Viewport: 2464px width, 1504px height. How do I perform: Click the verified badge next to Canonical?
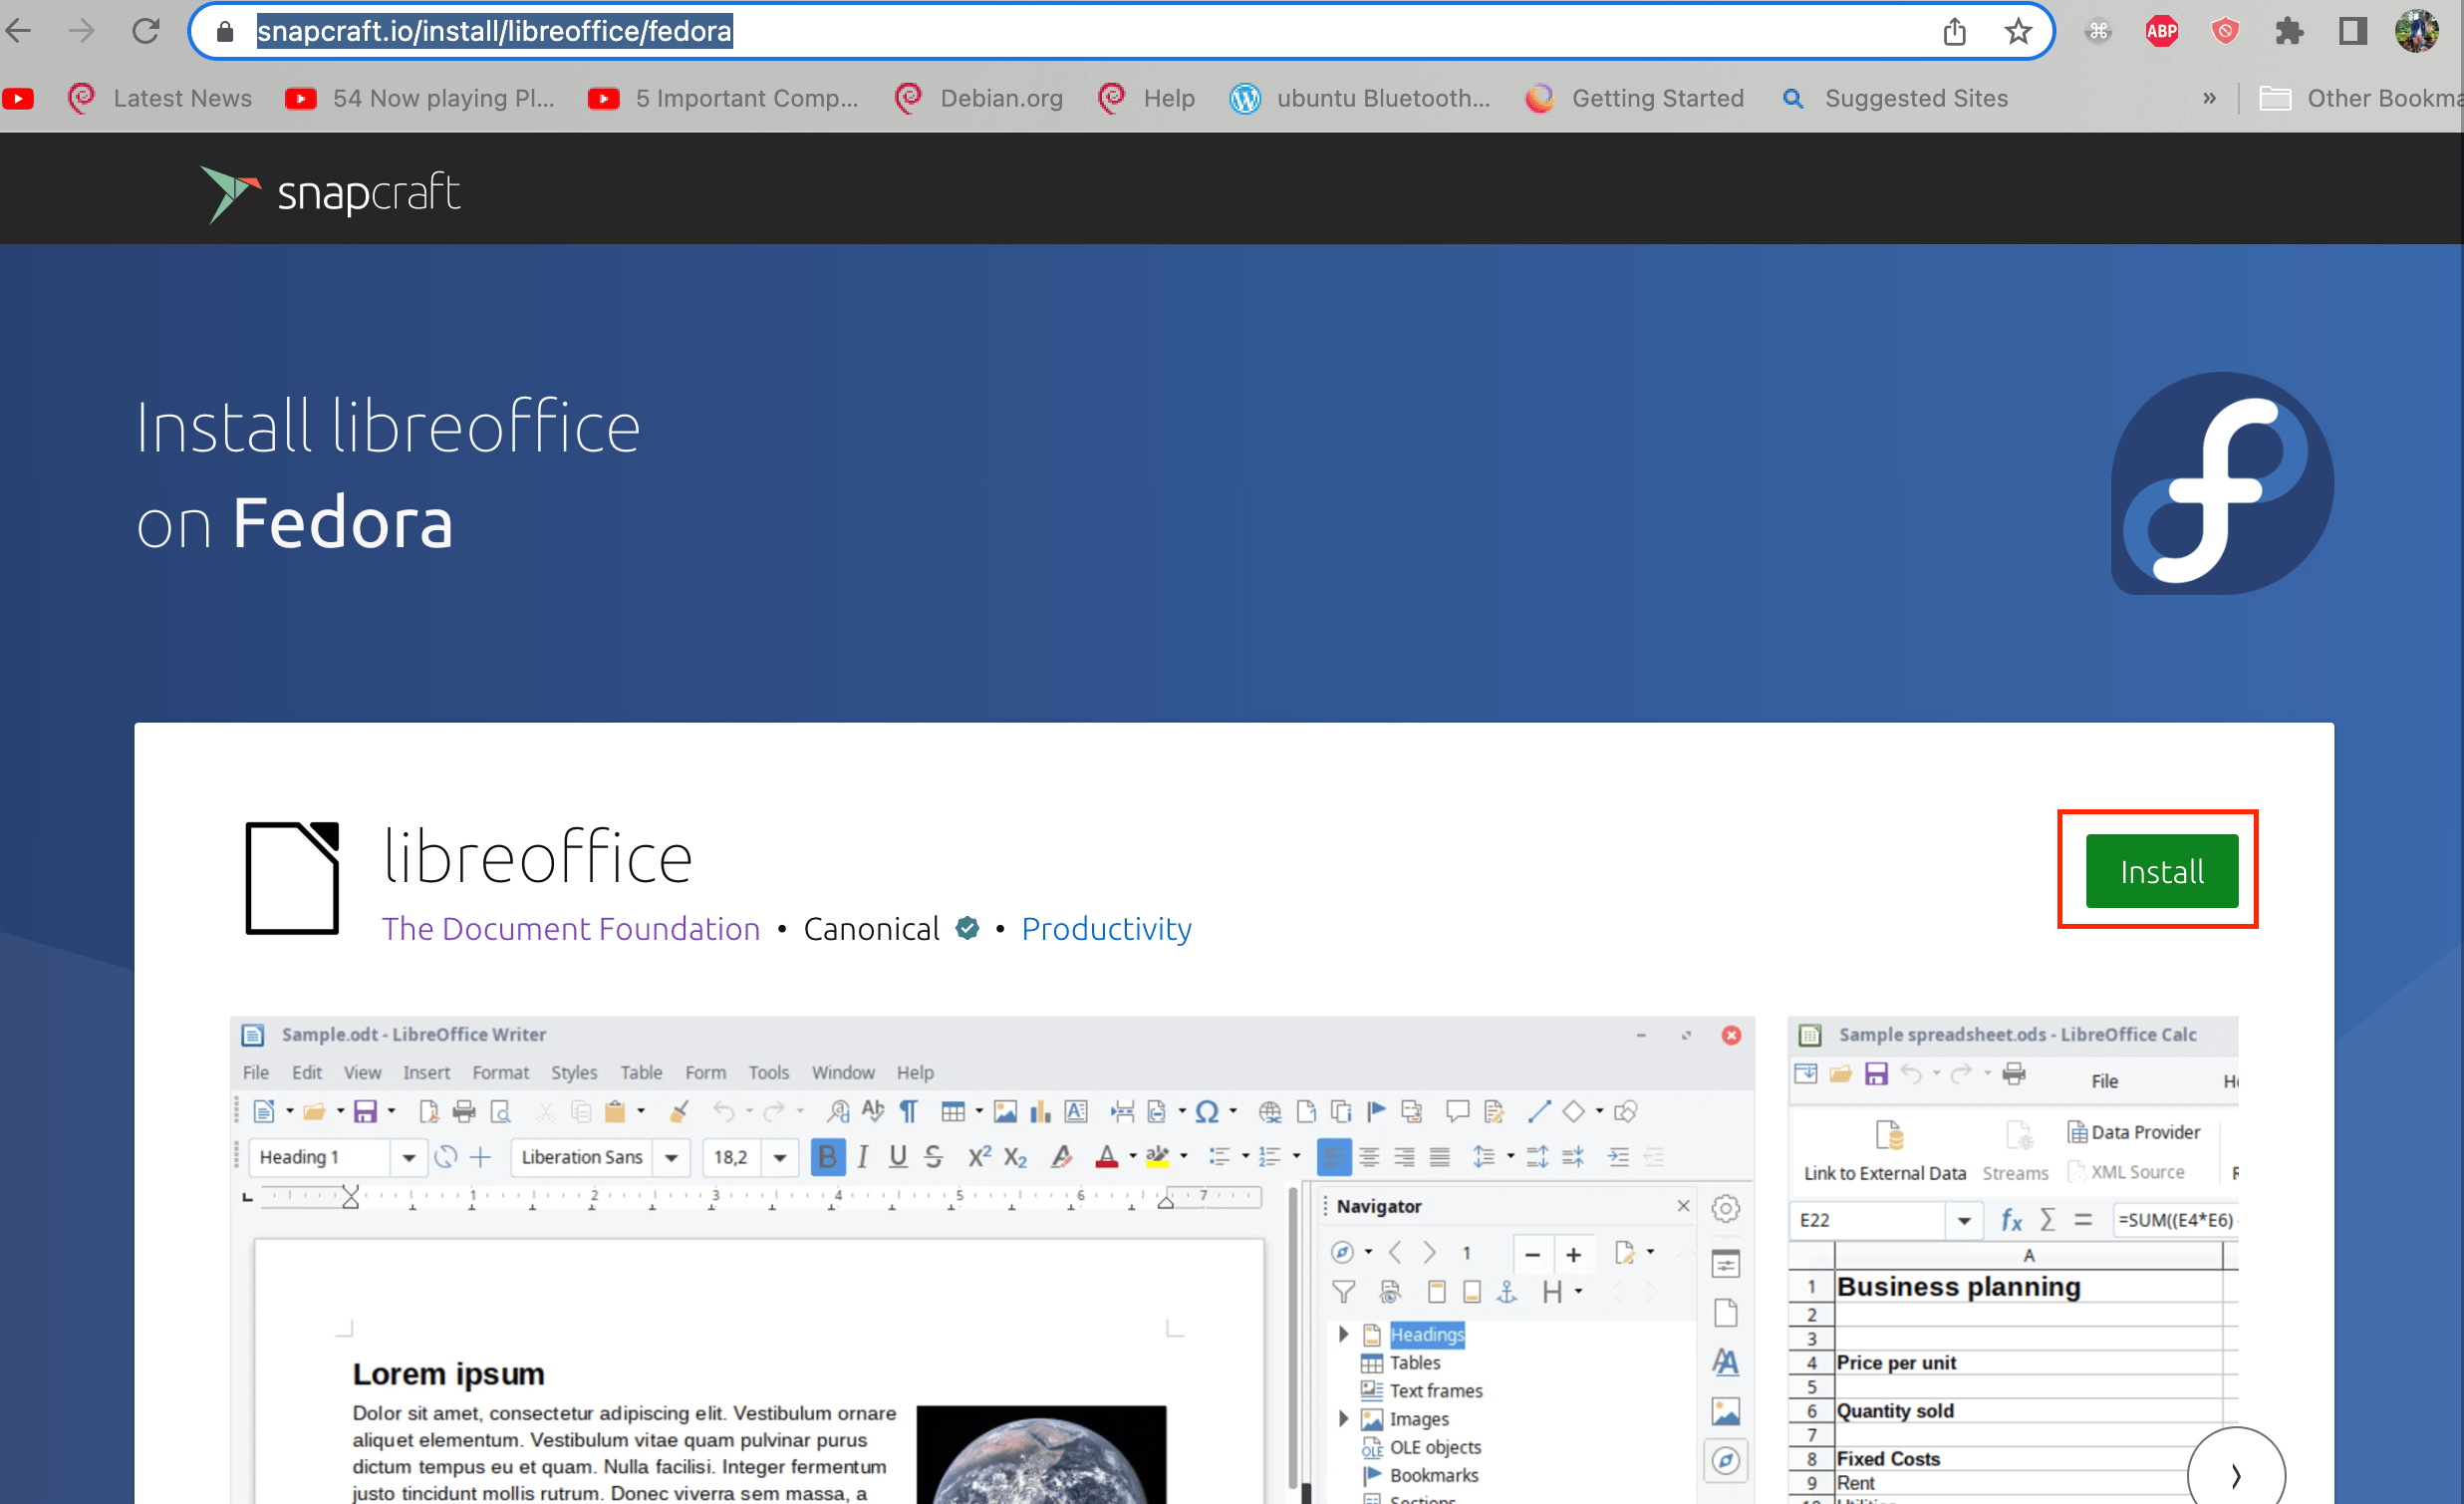click(x=967, y=929)
